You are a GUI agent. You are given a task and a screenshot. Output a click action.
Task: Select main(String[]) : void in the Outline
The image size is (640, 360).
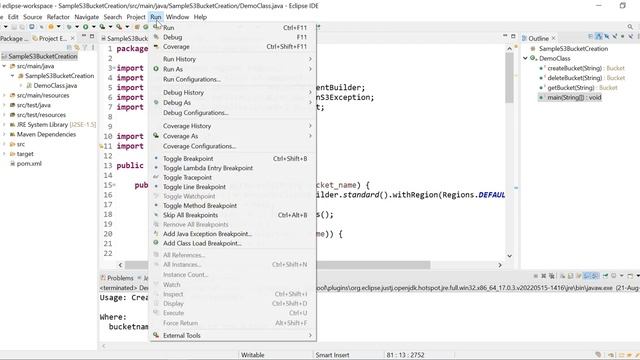pos(574,98)
